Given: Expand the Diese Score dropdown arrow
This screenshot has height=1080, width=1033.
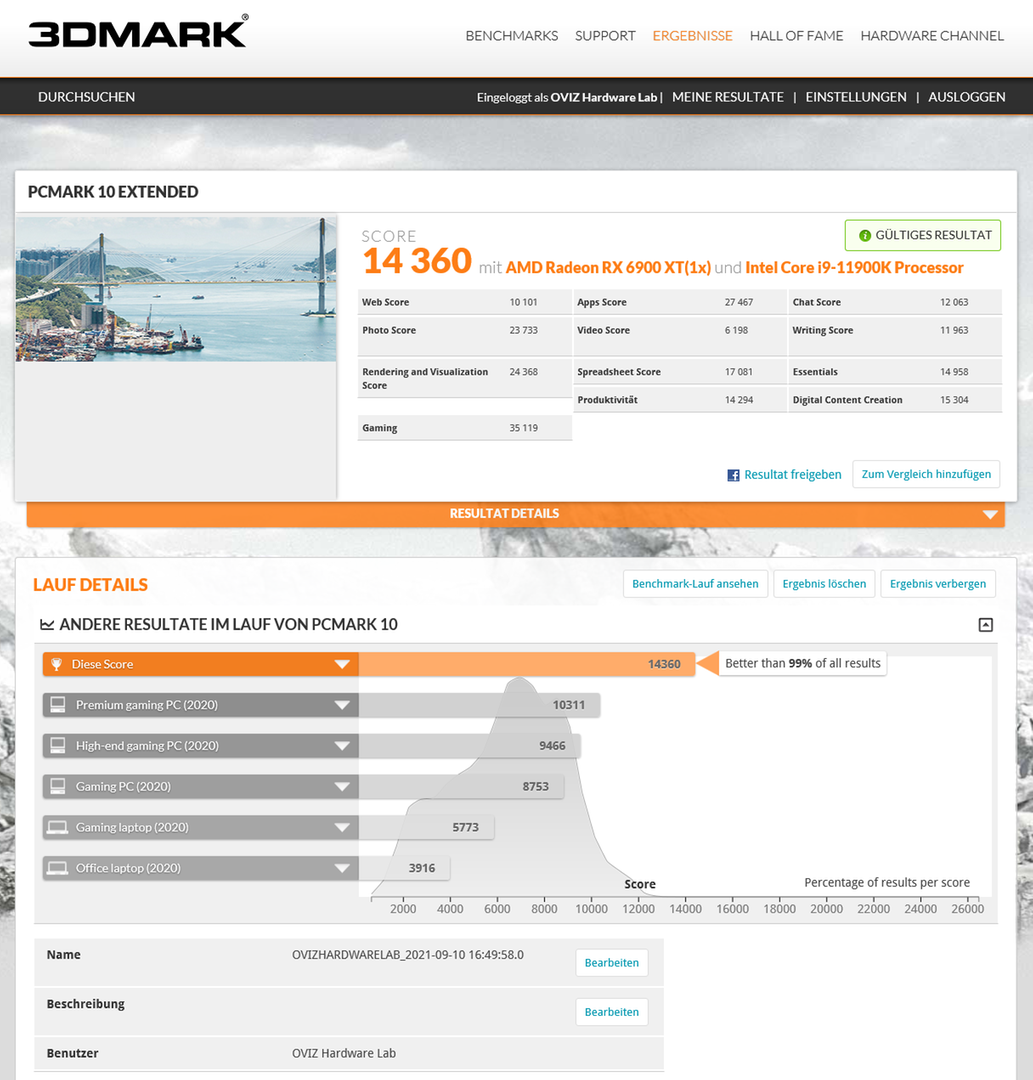Looking at the screenshot, I should [342, 665].
